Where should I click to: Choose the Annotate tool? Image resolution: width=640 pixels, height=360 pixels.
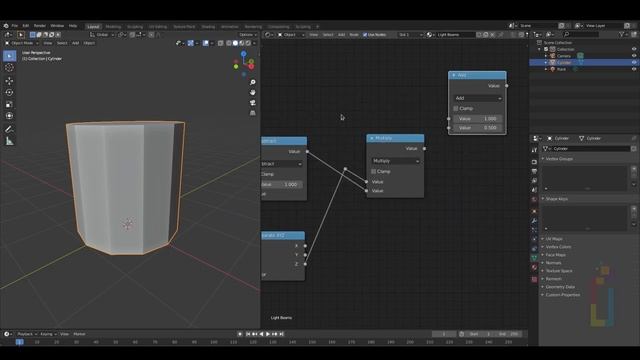click(x=9, y=129)
